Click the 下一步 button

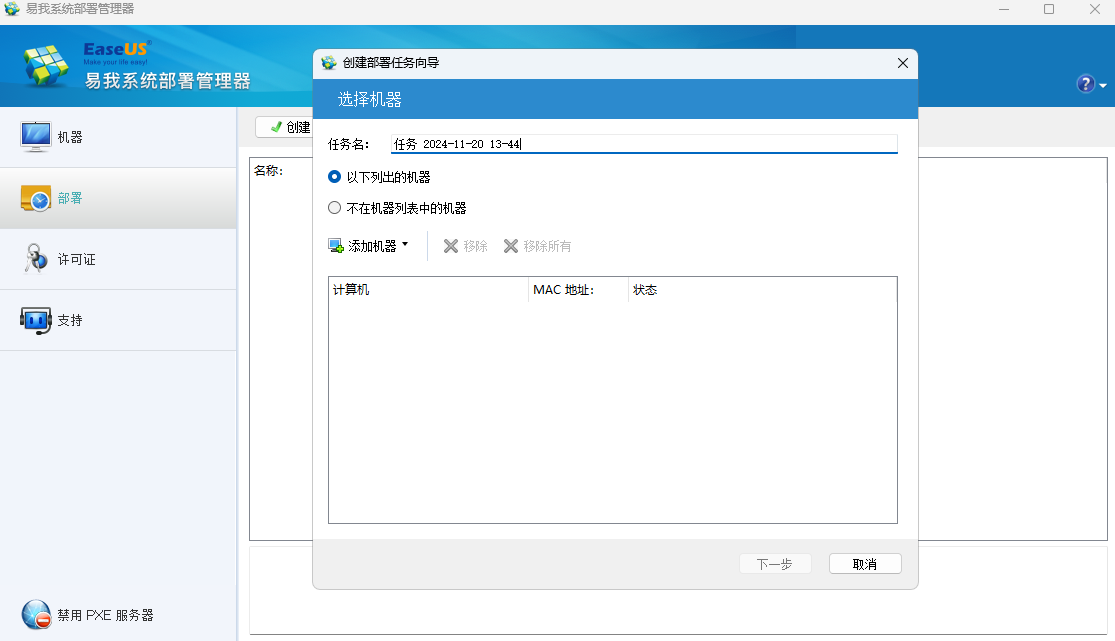[x=775, y=564]
